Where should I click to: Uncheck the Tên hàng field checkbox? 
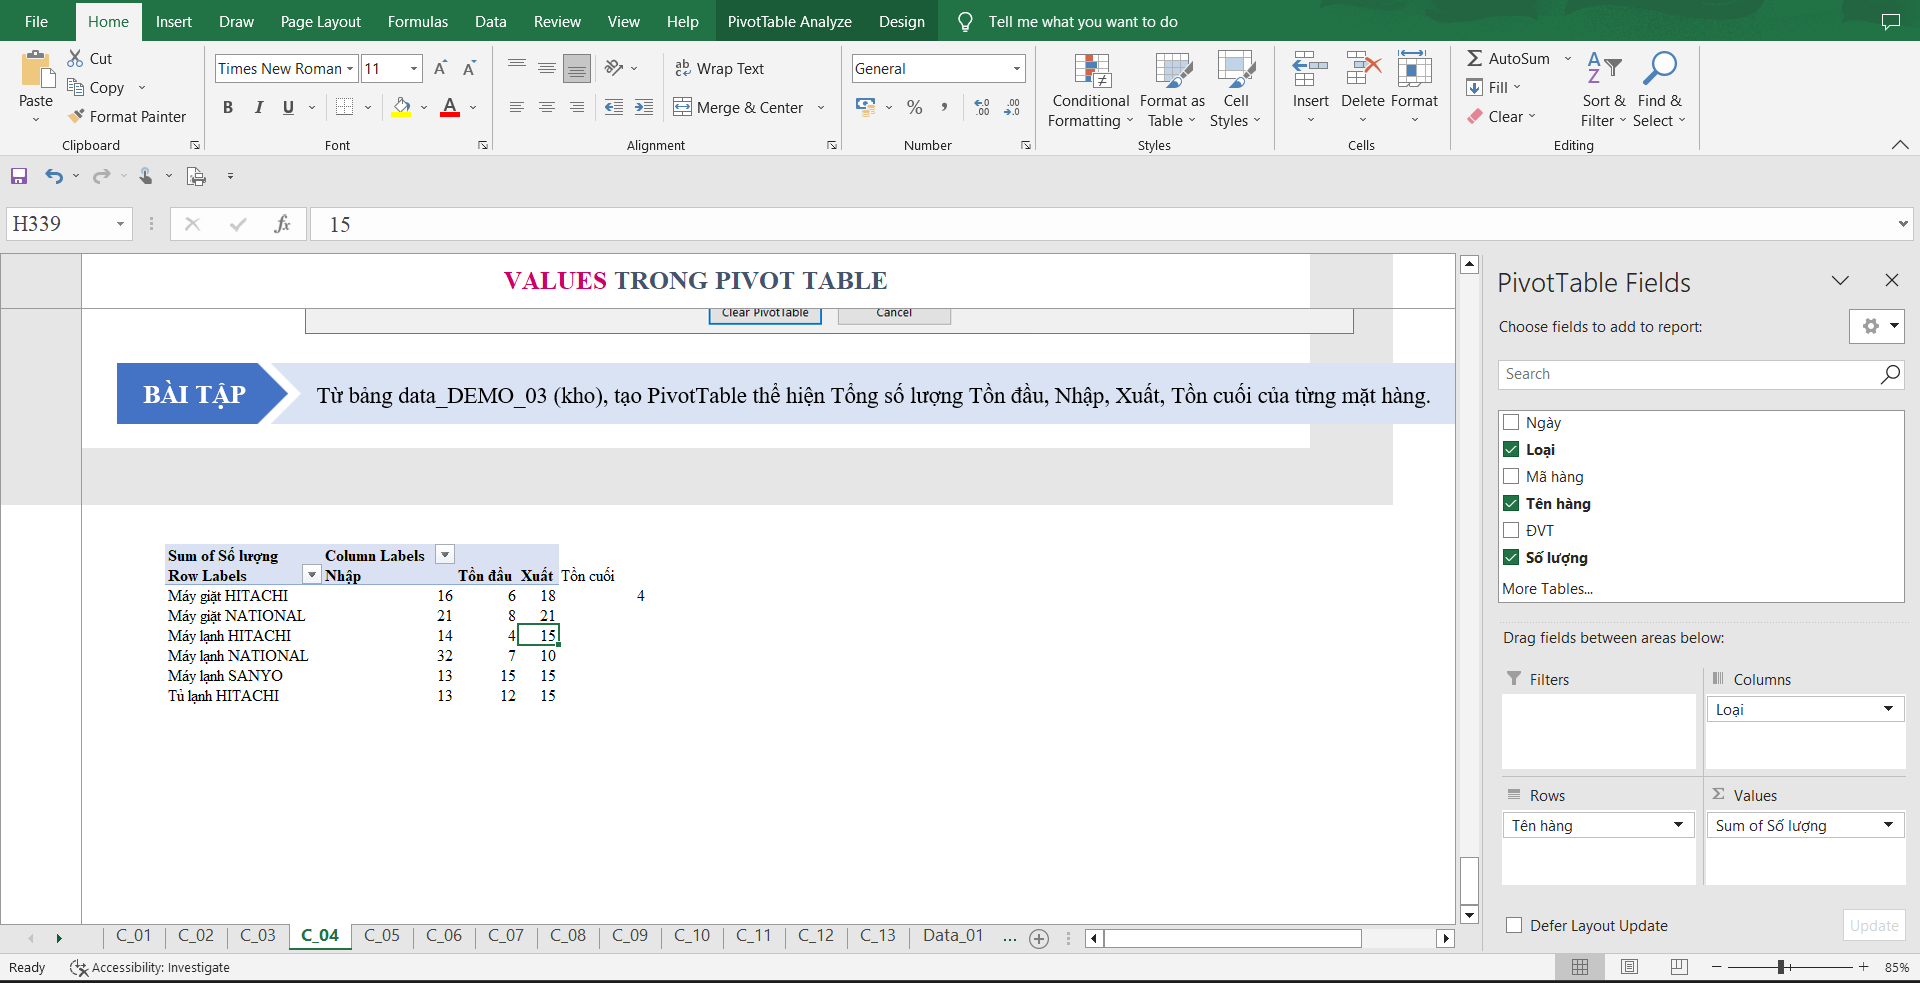point(1511,503)
